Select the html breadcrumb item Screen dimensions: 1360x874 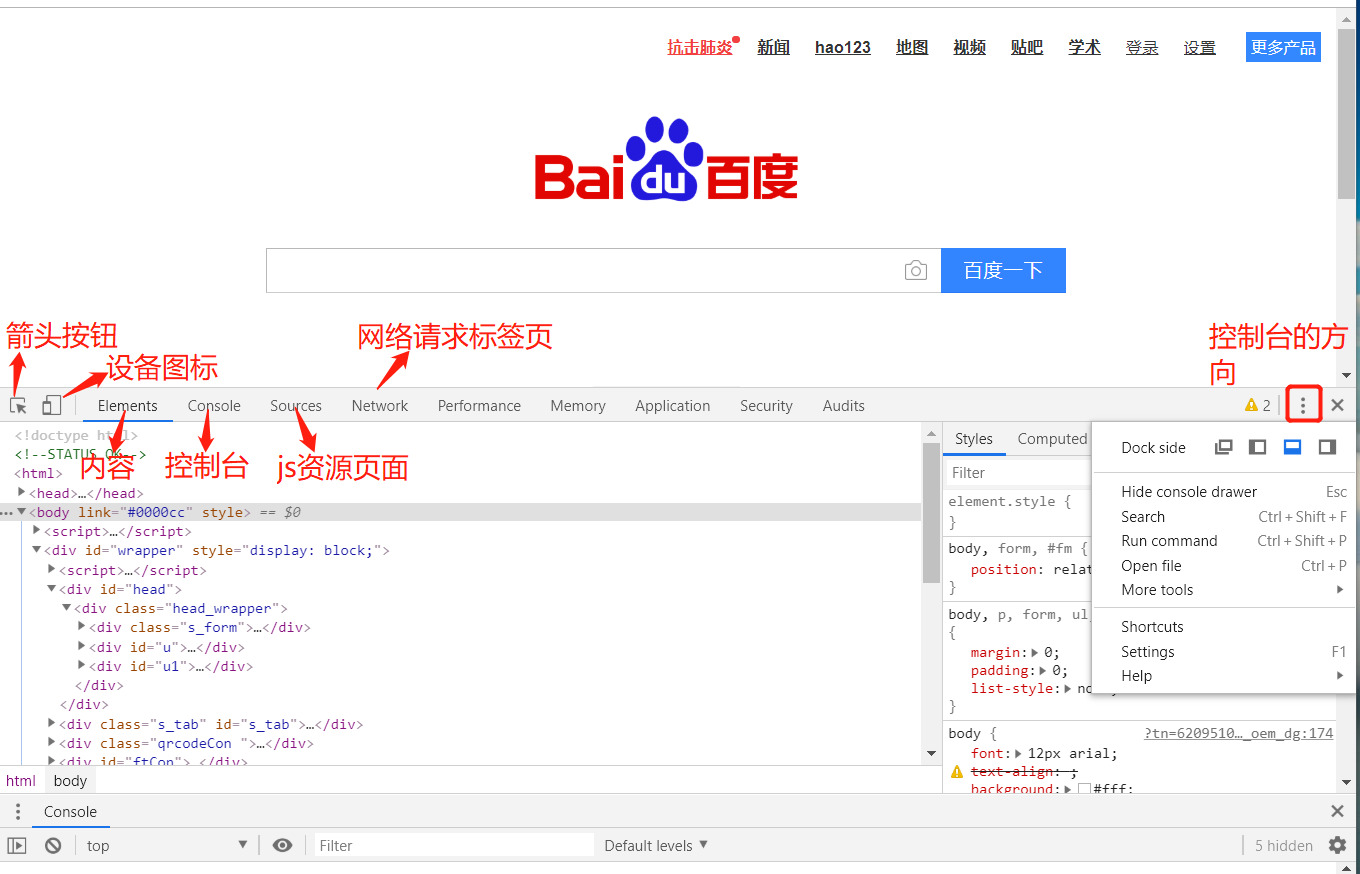(x=21, y=781)
